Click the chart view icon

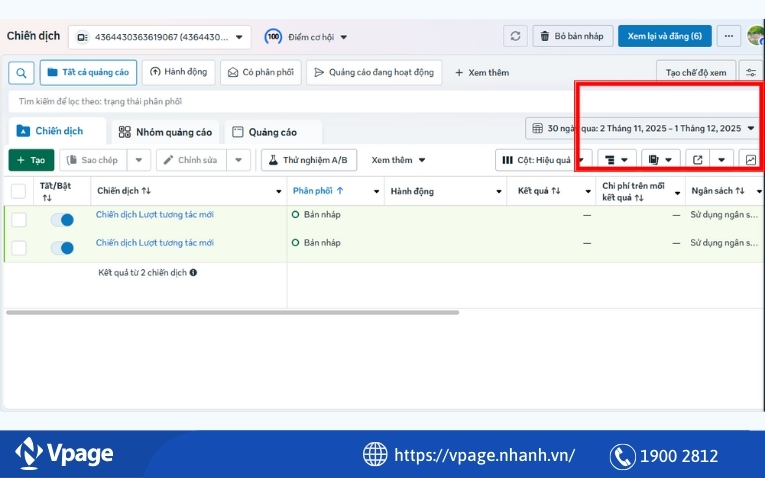point(750,160)
